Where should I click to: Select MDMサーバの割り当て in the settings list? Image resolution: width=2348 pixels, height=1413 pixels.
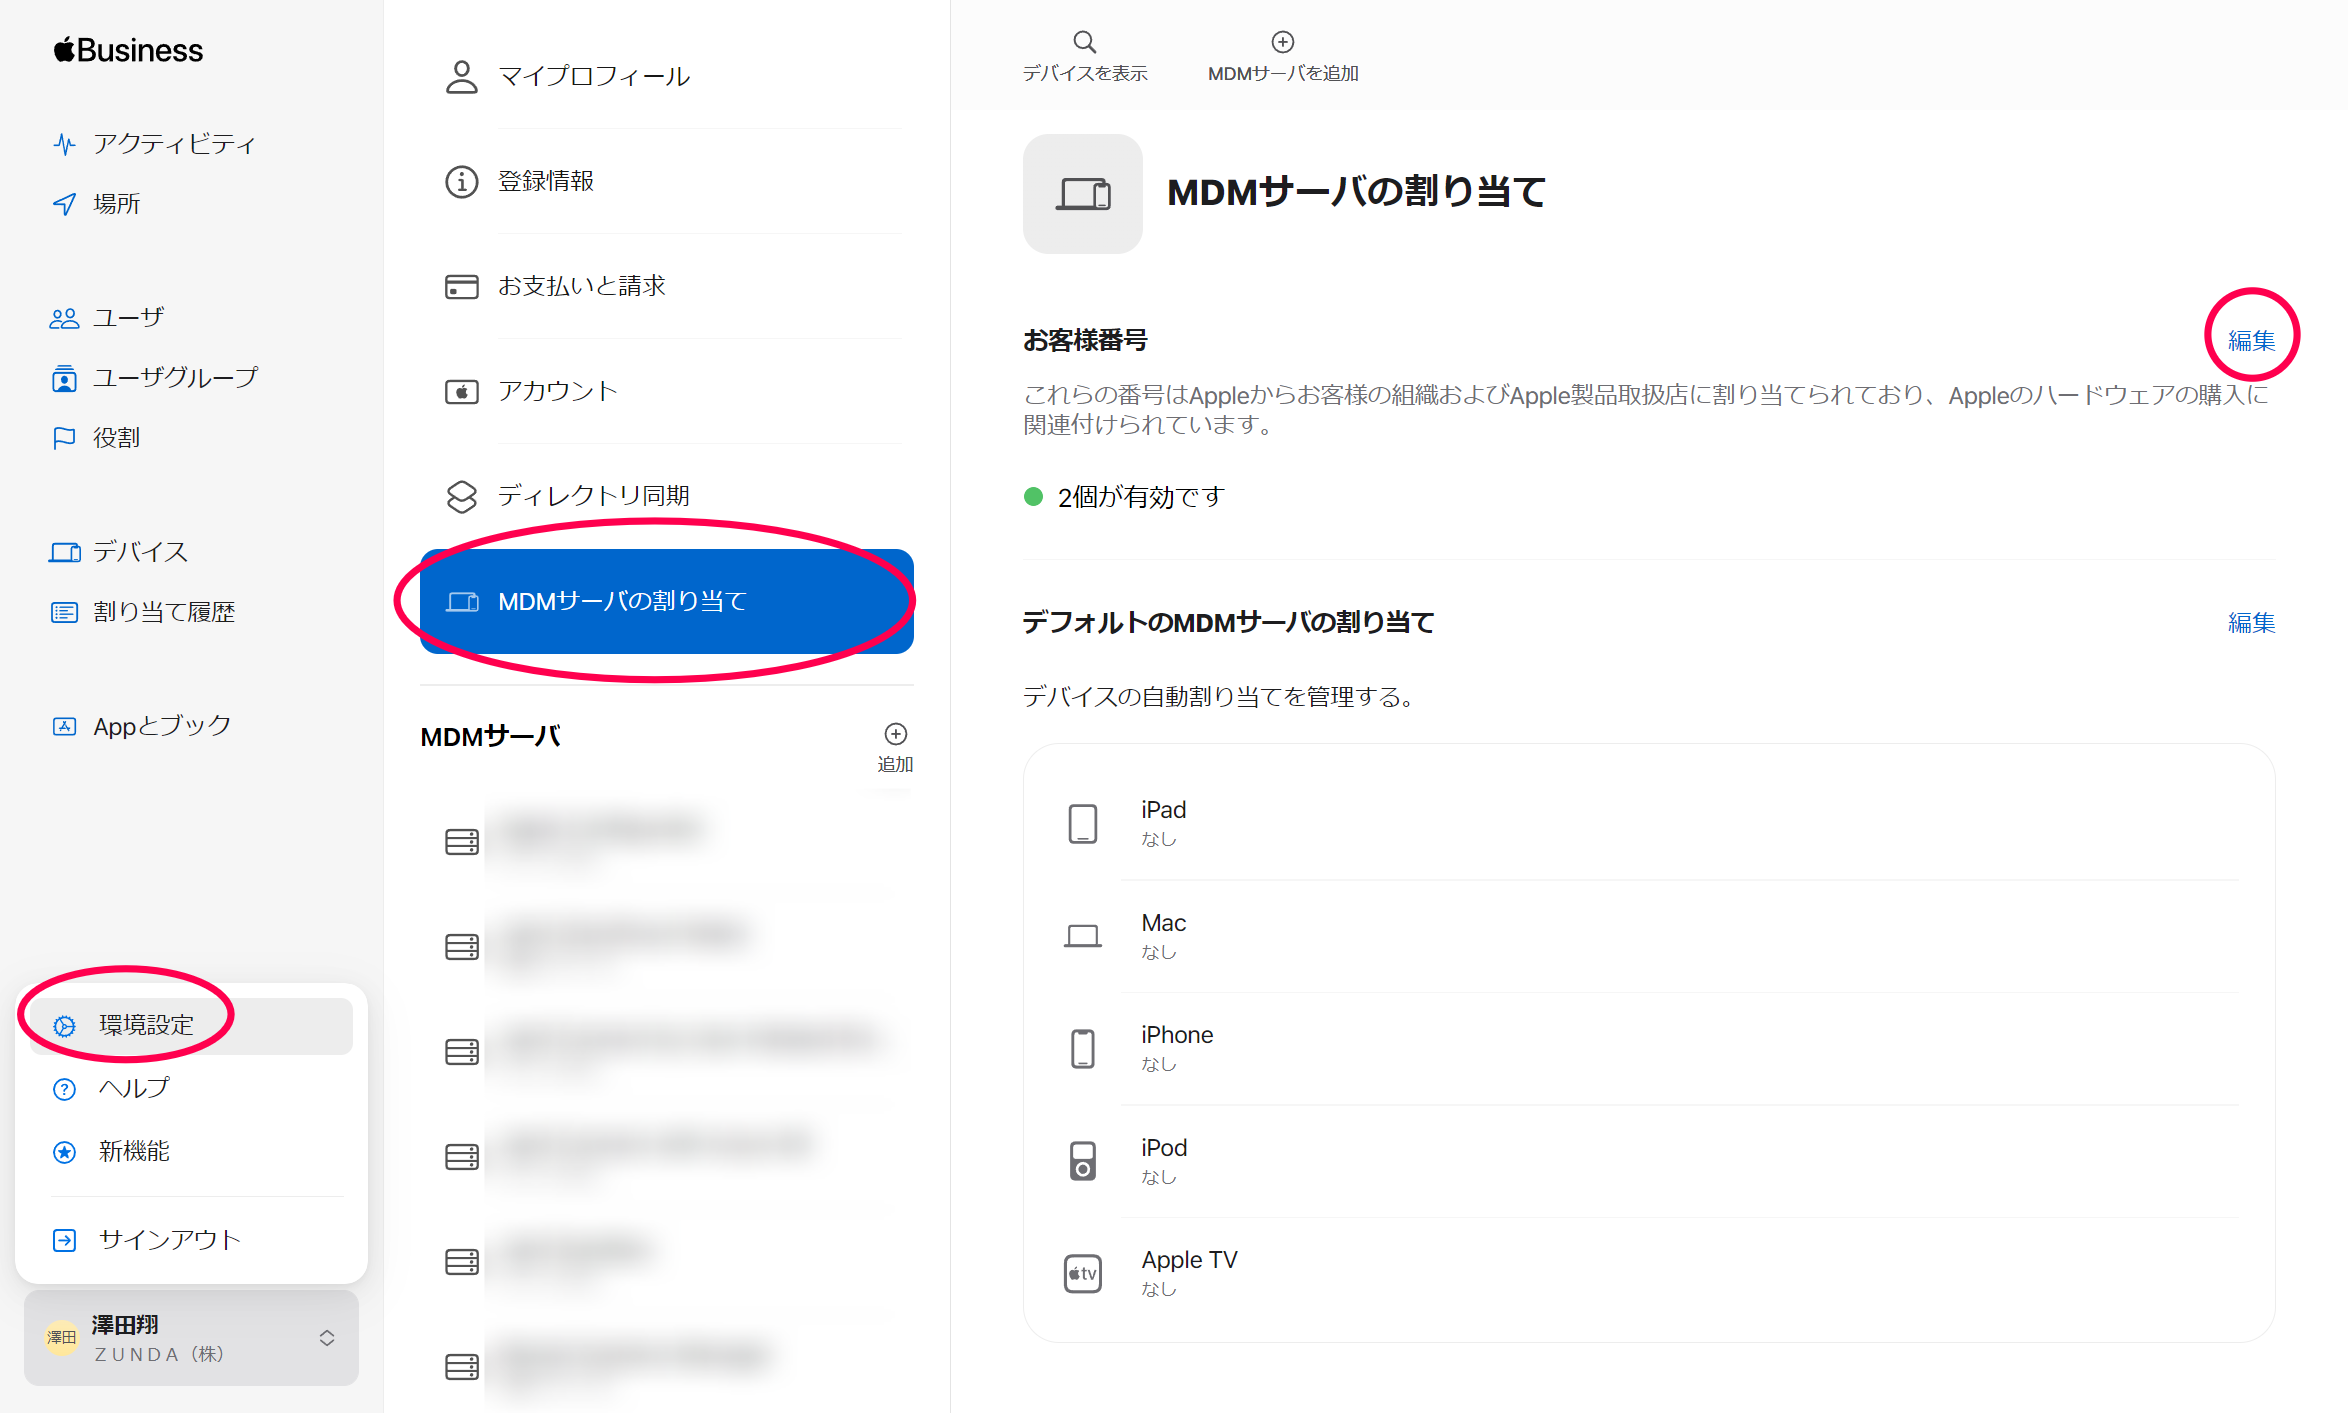coord(667,601)
